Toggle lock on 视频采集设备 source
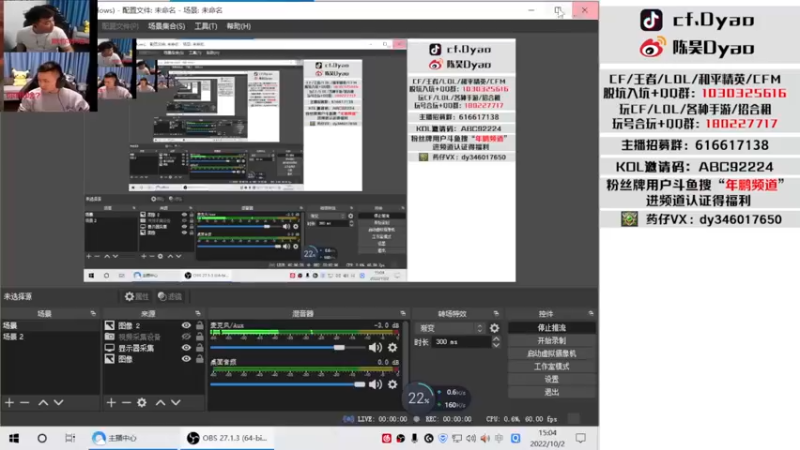800x450 pixels. (199, 337)
